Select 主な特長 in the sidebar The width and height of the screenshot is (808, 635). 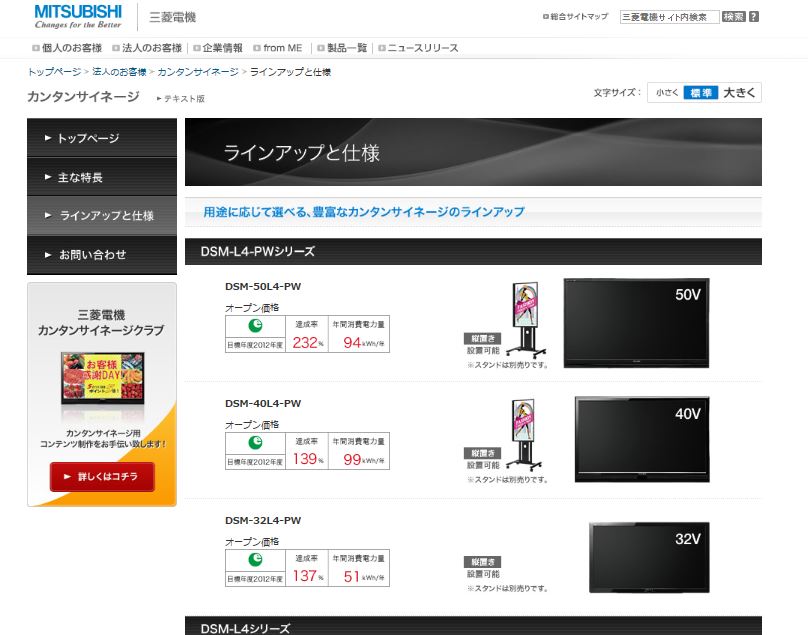point(102,177)
